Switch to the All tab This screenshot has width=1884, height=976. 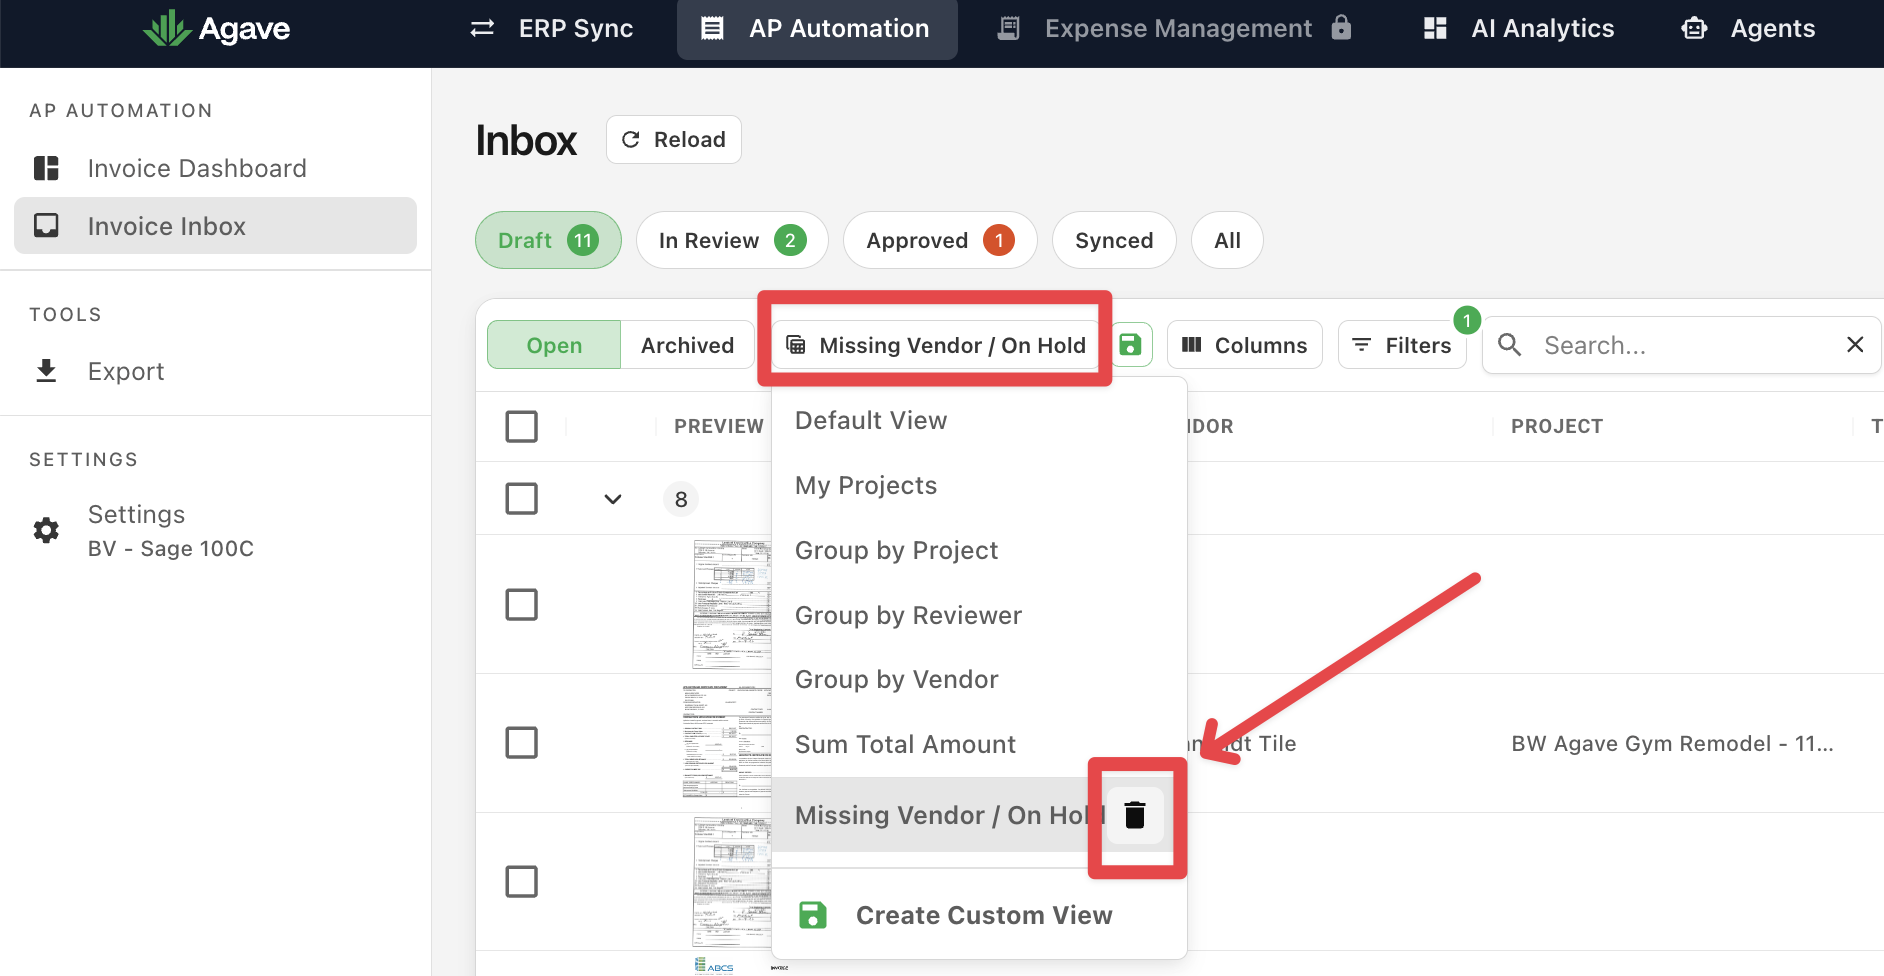(x=1227, y=240)
